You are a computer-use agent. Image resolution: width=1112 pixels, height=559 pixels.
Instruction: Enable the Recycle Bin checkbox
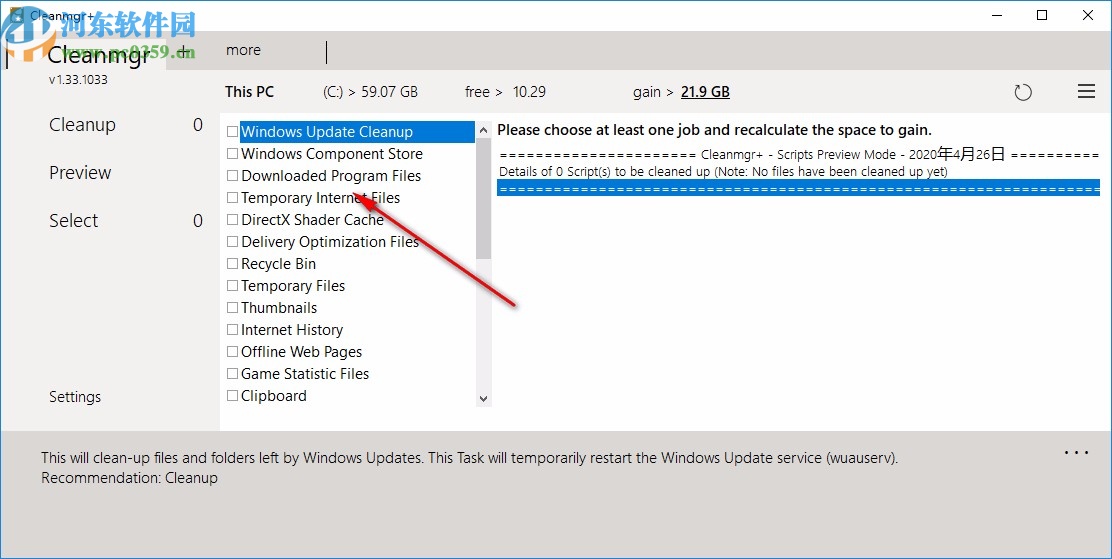coord(233,264)
